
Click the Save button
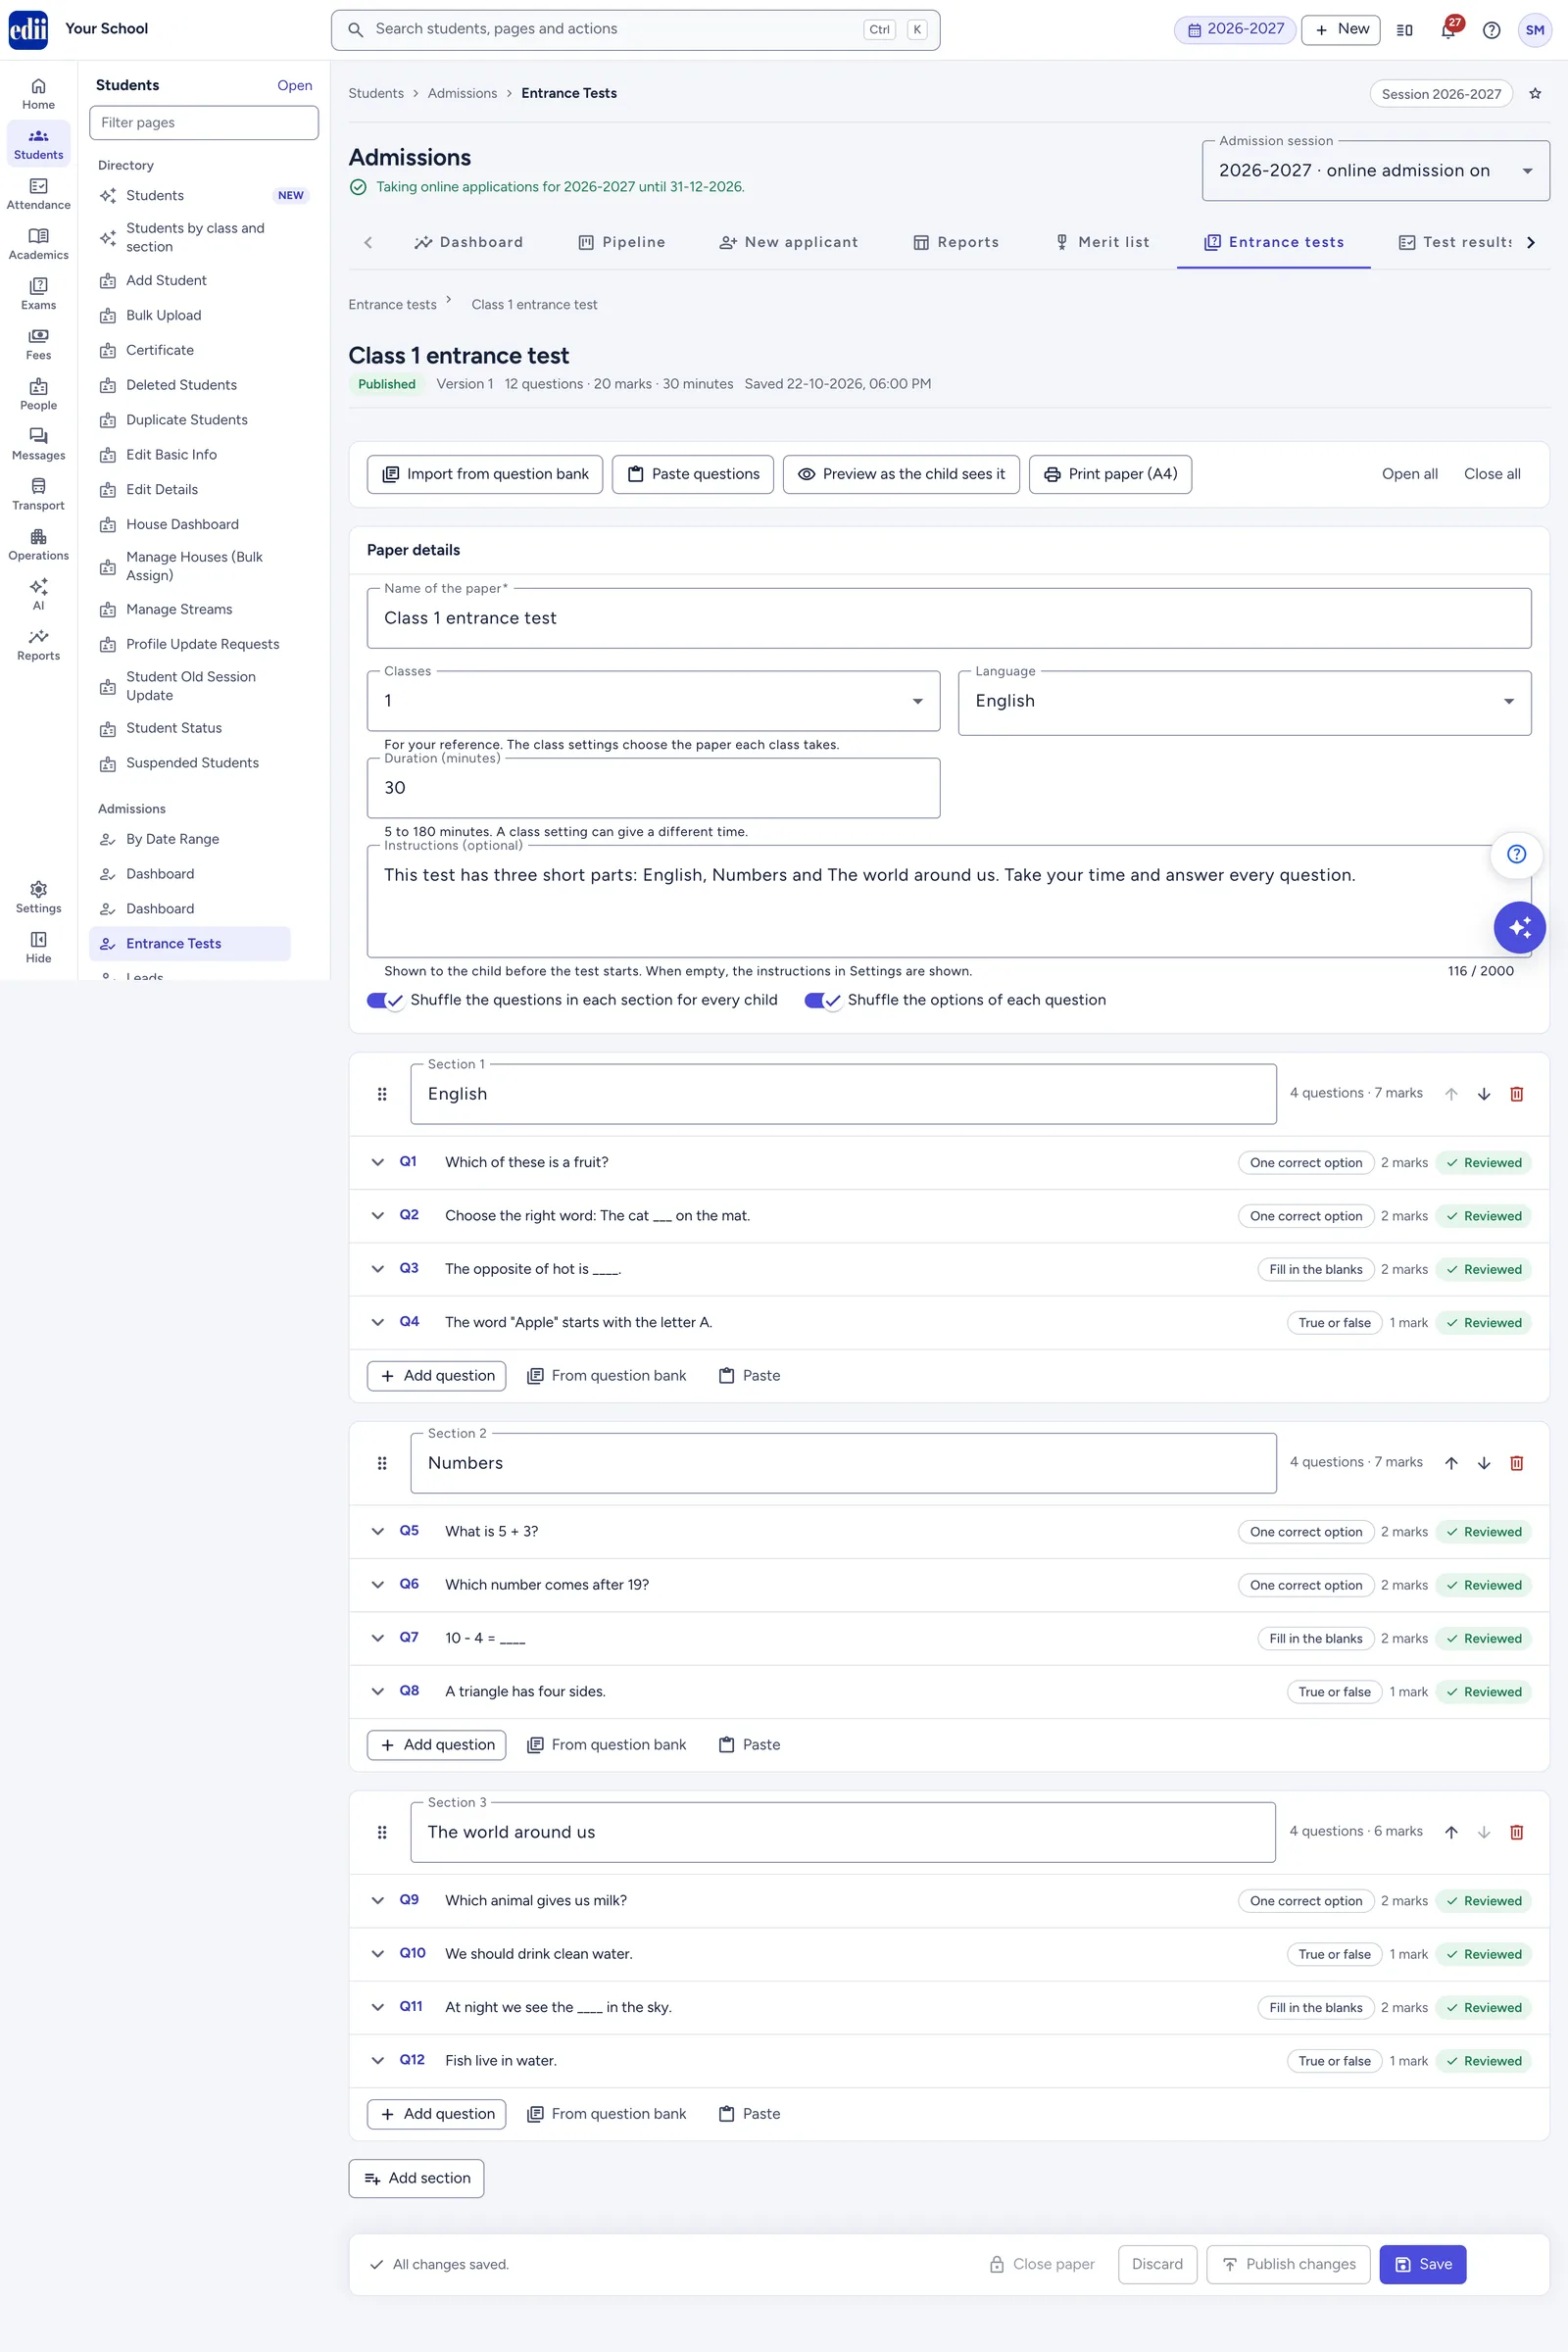[x=1422, y=2264]
